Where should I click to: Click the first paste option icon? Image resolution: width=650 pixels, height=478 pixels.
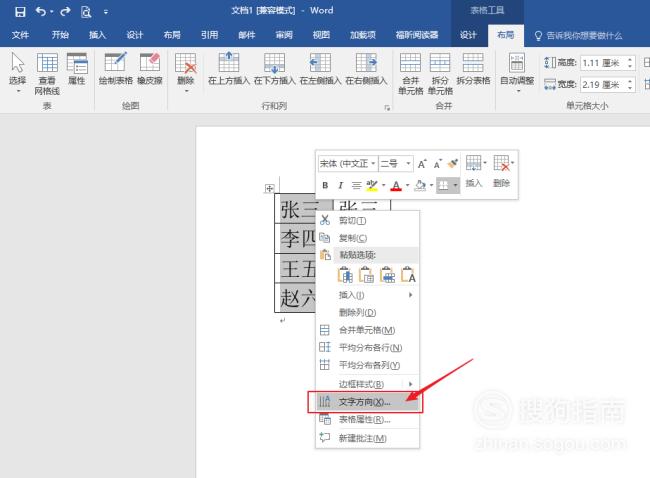point(345,274)
